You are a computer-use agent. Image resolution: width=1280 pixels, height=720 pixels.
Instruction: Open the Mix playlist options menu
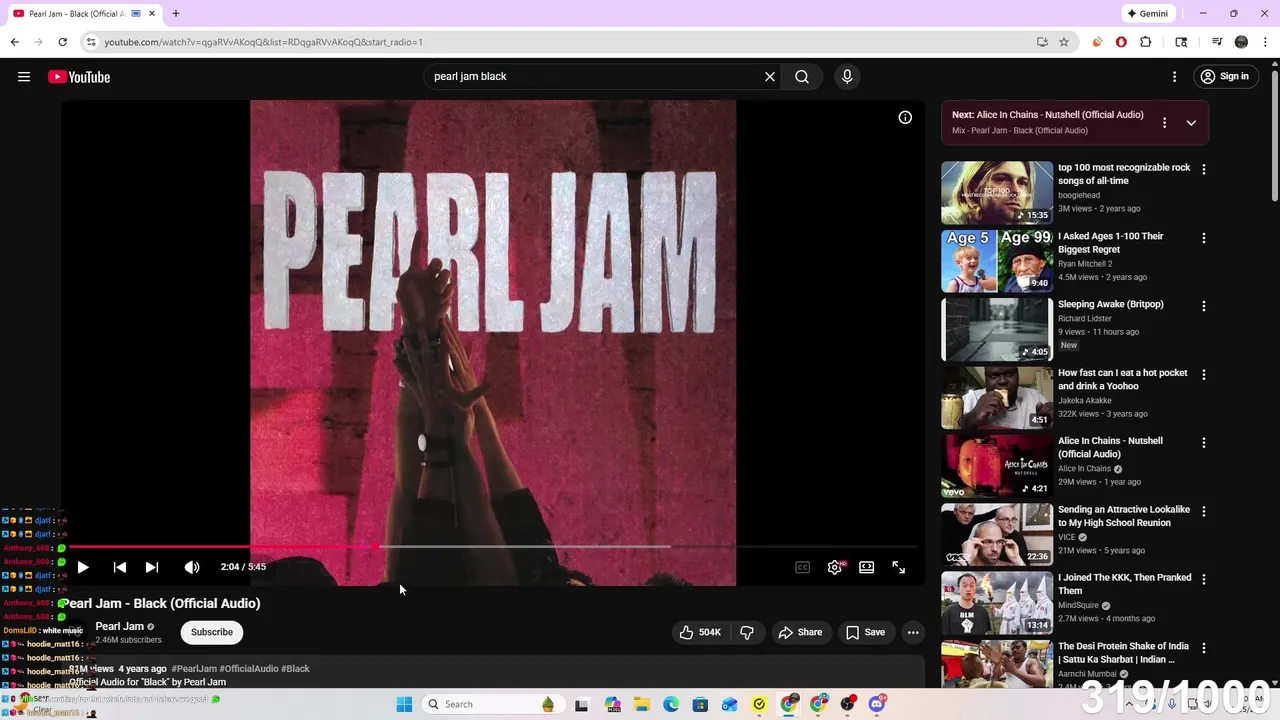point(1164,123)
